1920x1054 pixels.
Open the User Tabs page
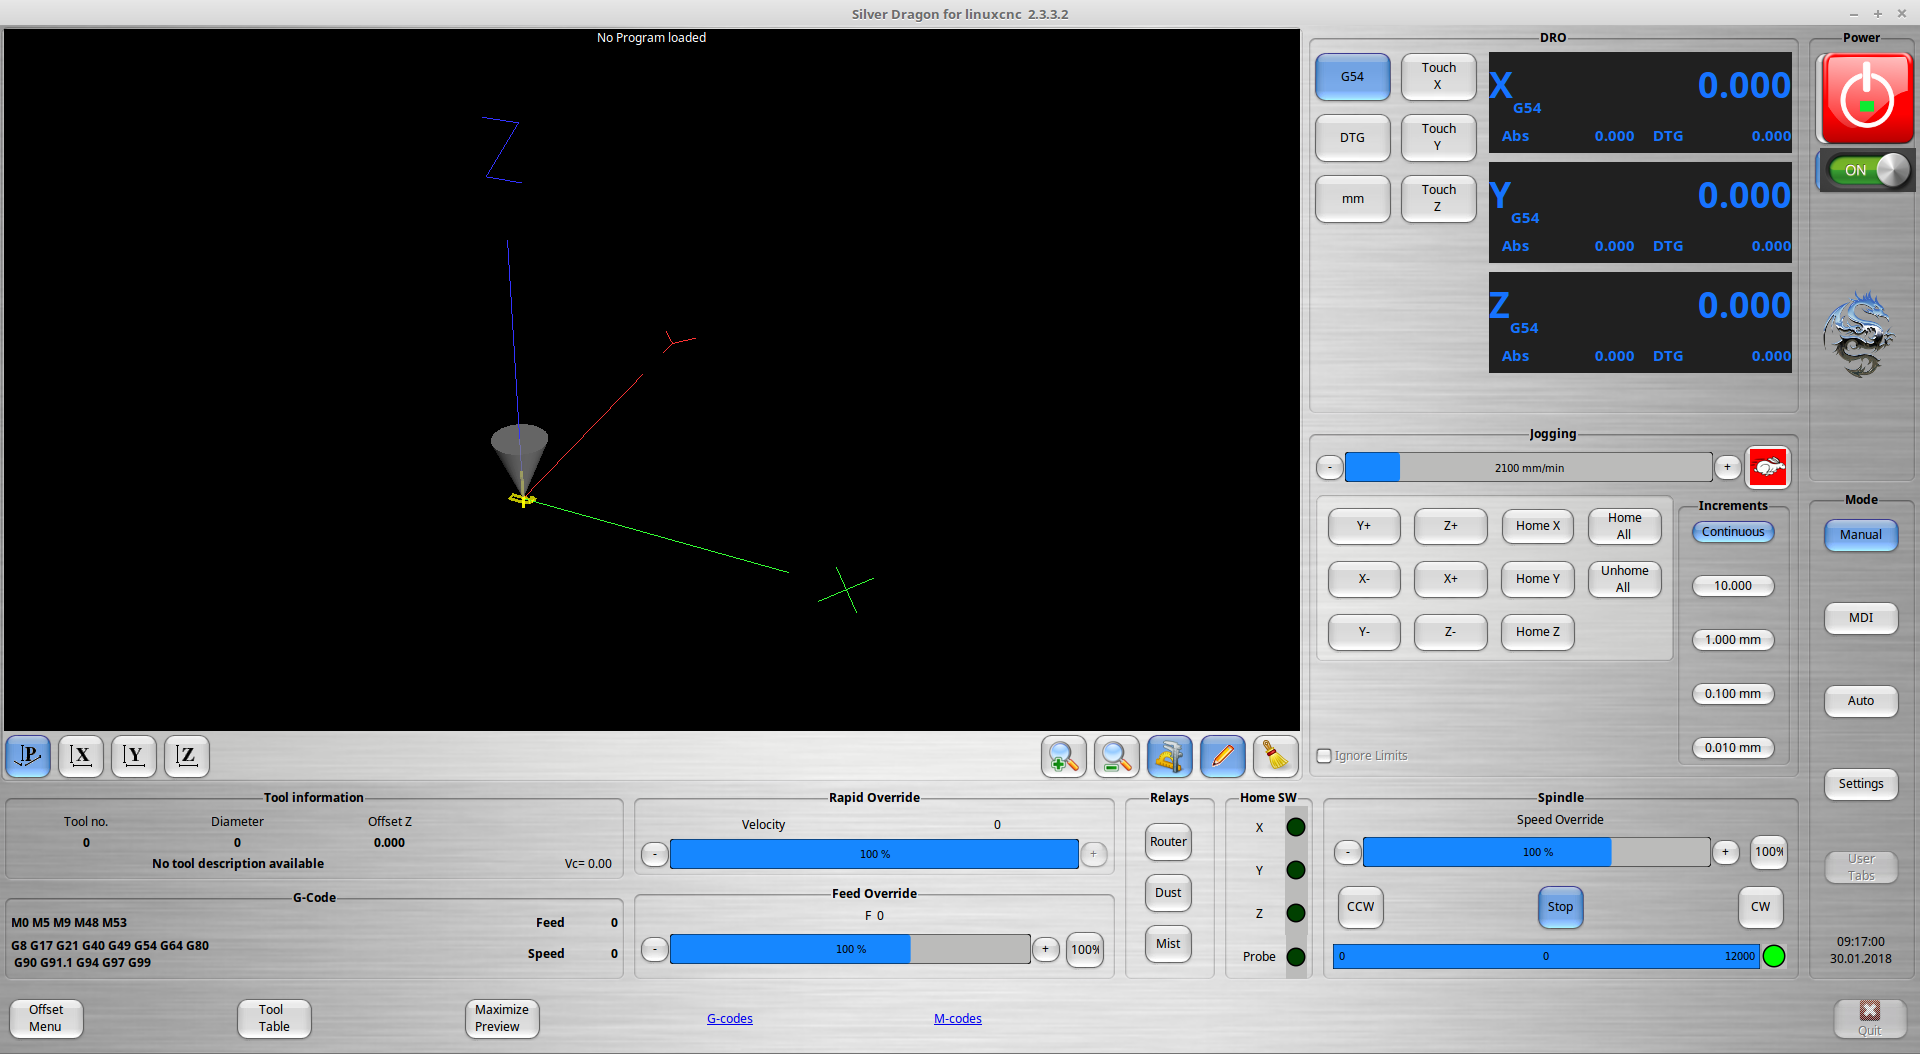point(1860,867)
